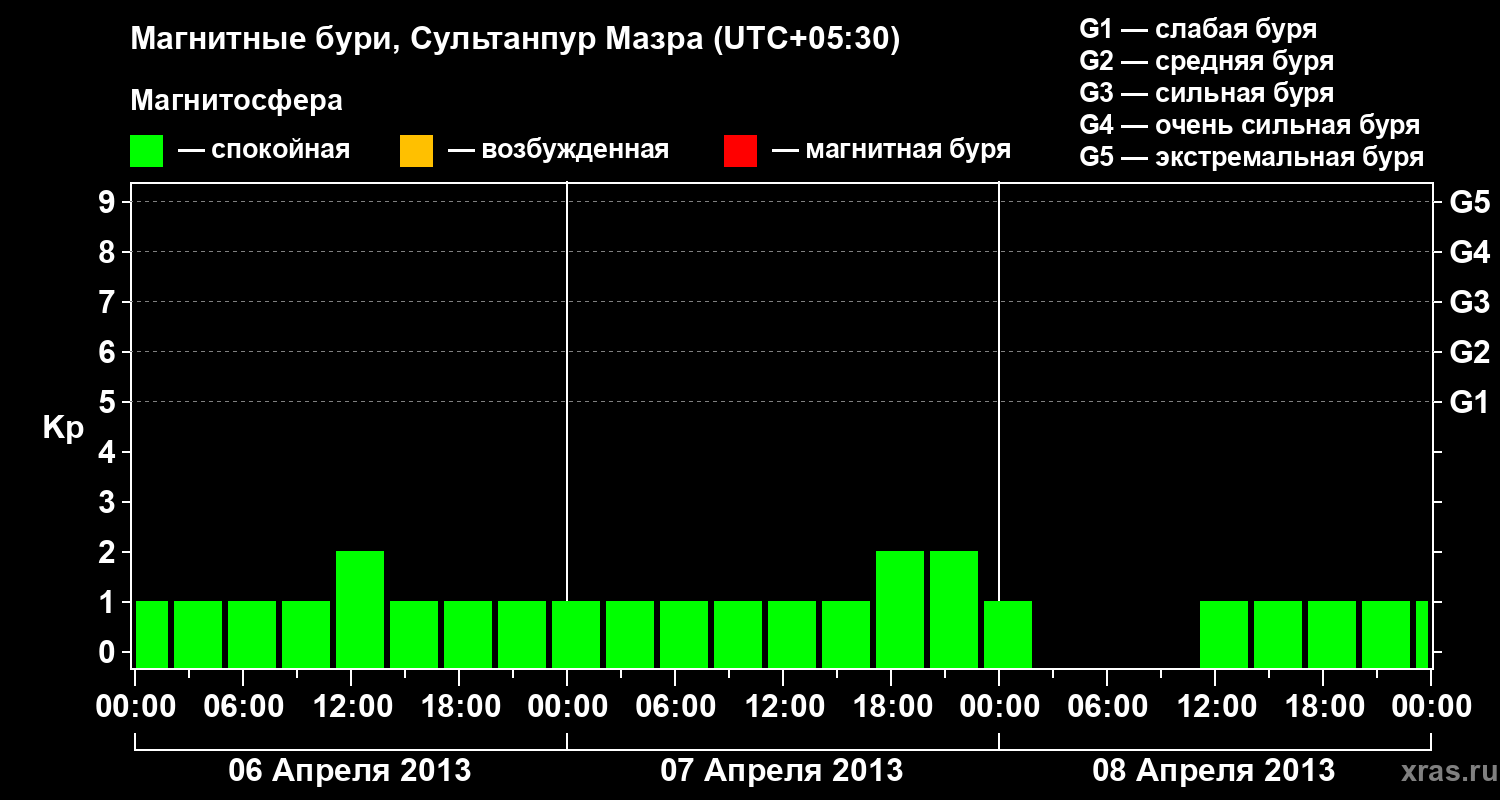Viewport: 1500px width, 800px height.
Task: Select the 'G2 — средняя буря' legend line
Action: (1207, 61)
